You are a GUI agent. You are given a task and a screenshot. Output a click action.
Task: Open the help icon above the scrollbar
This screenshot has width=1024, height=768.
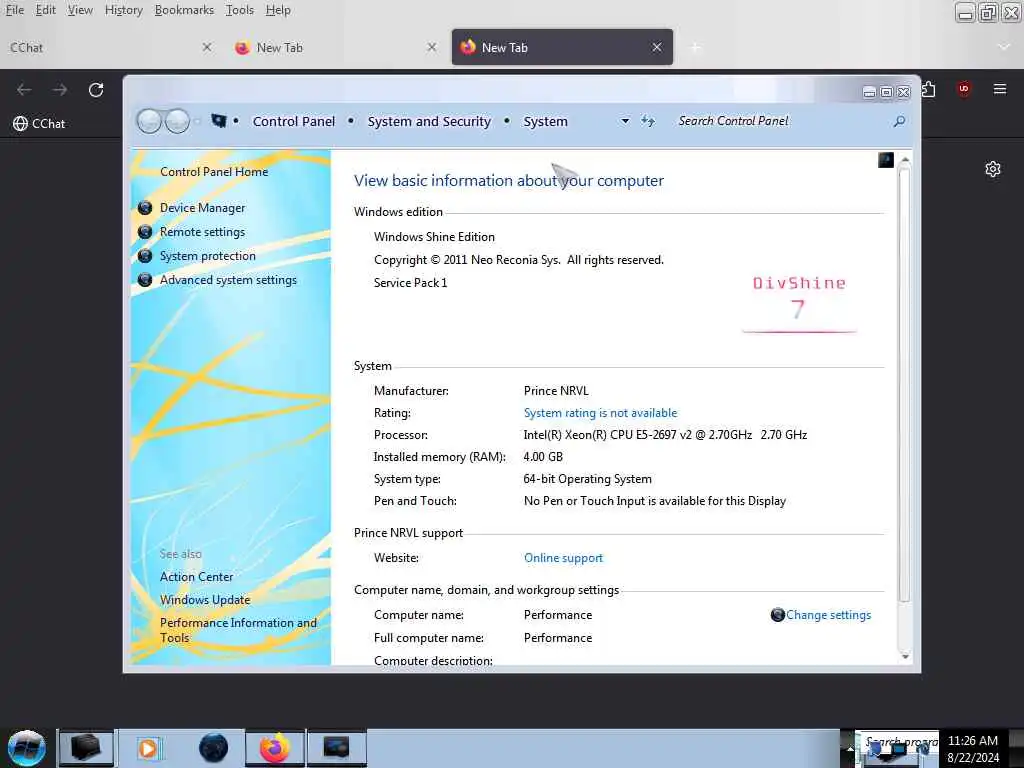886,160
